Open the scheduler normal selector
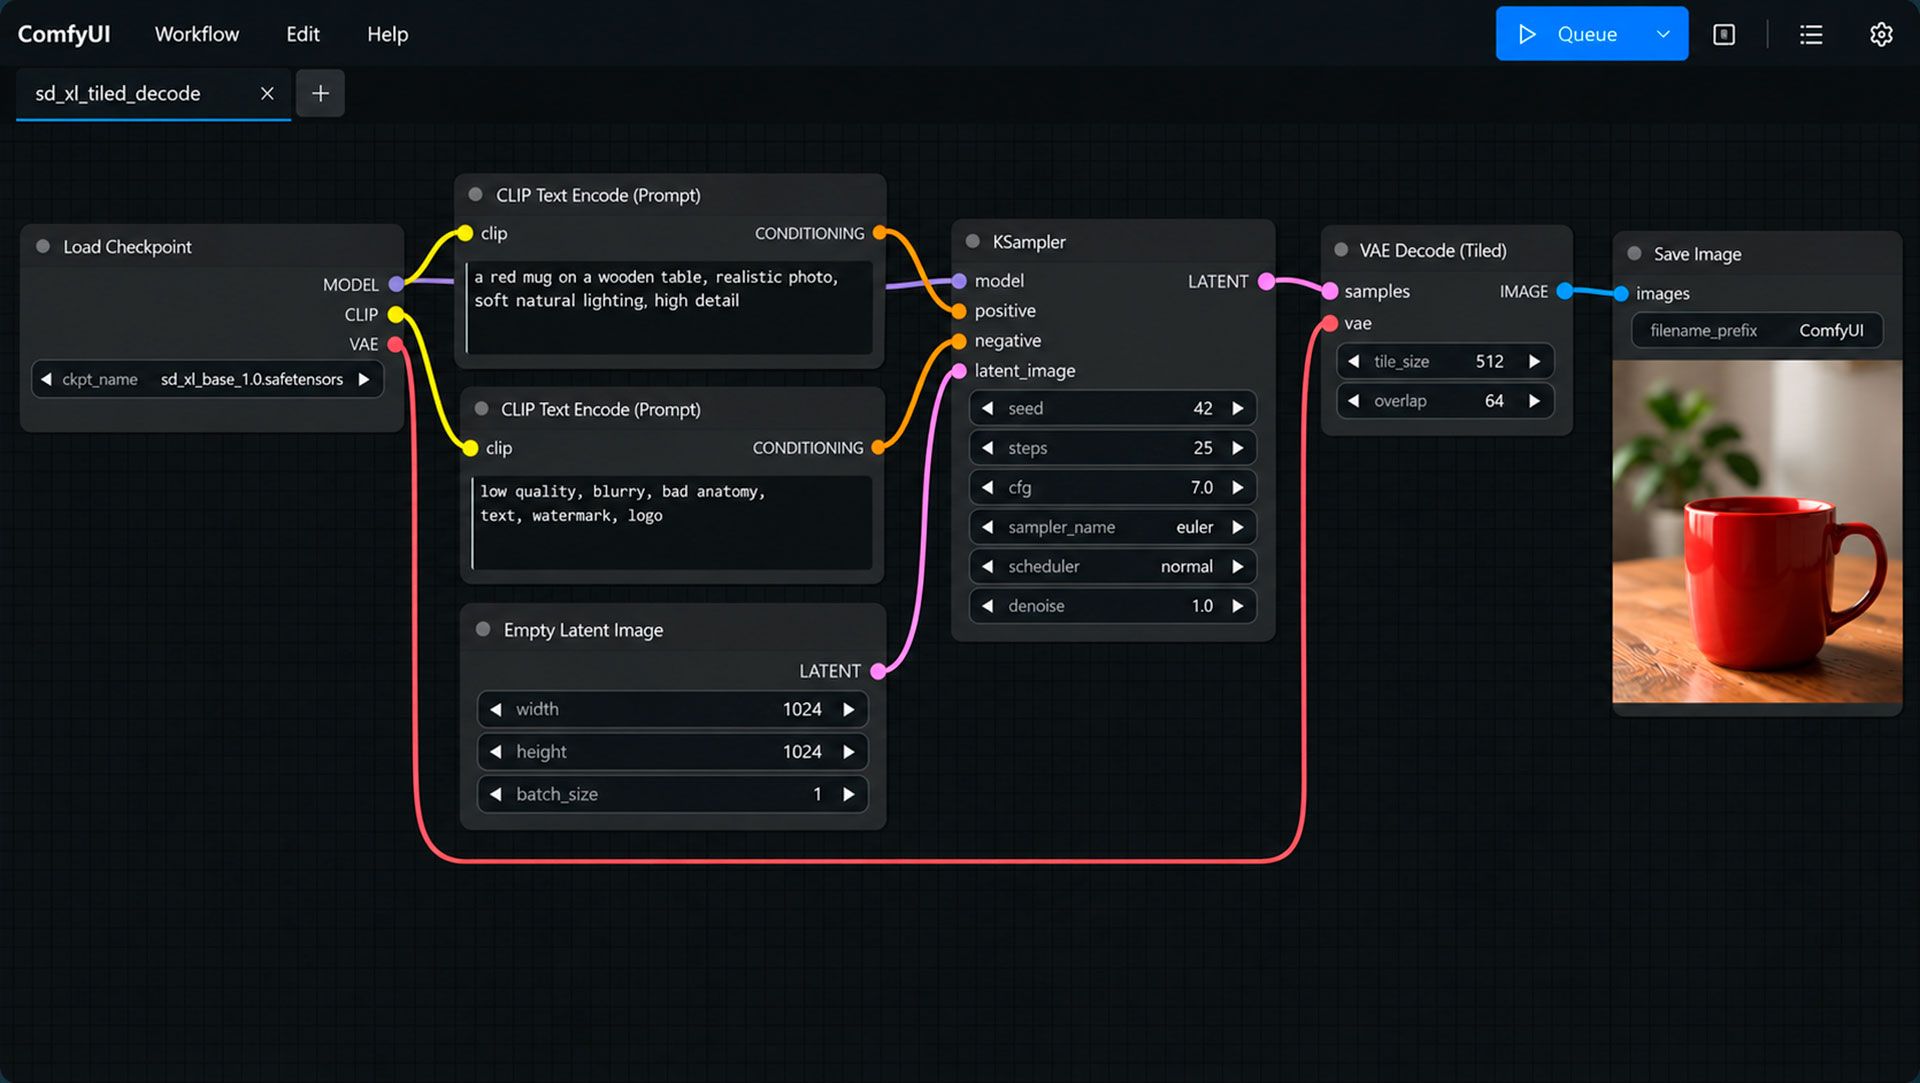 click(1112, 566)
